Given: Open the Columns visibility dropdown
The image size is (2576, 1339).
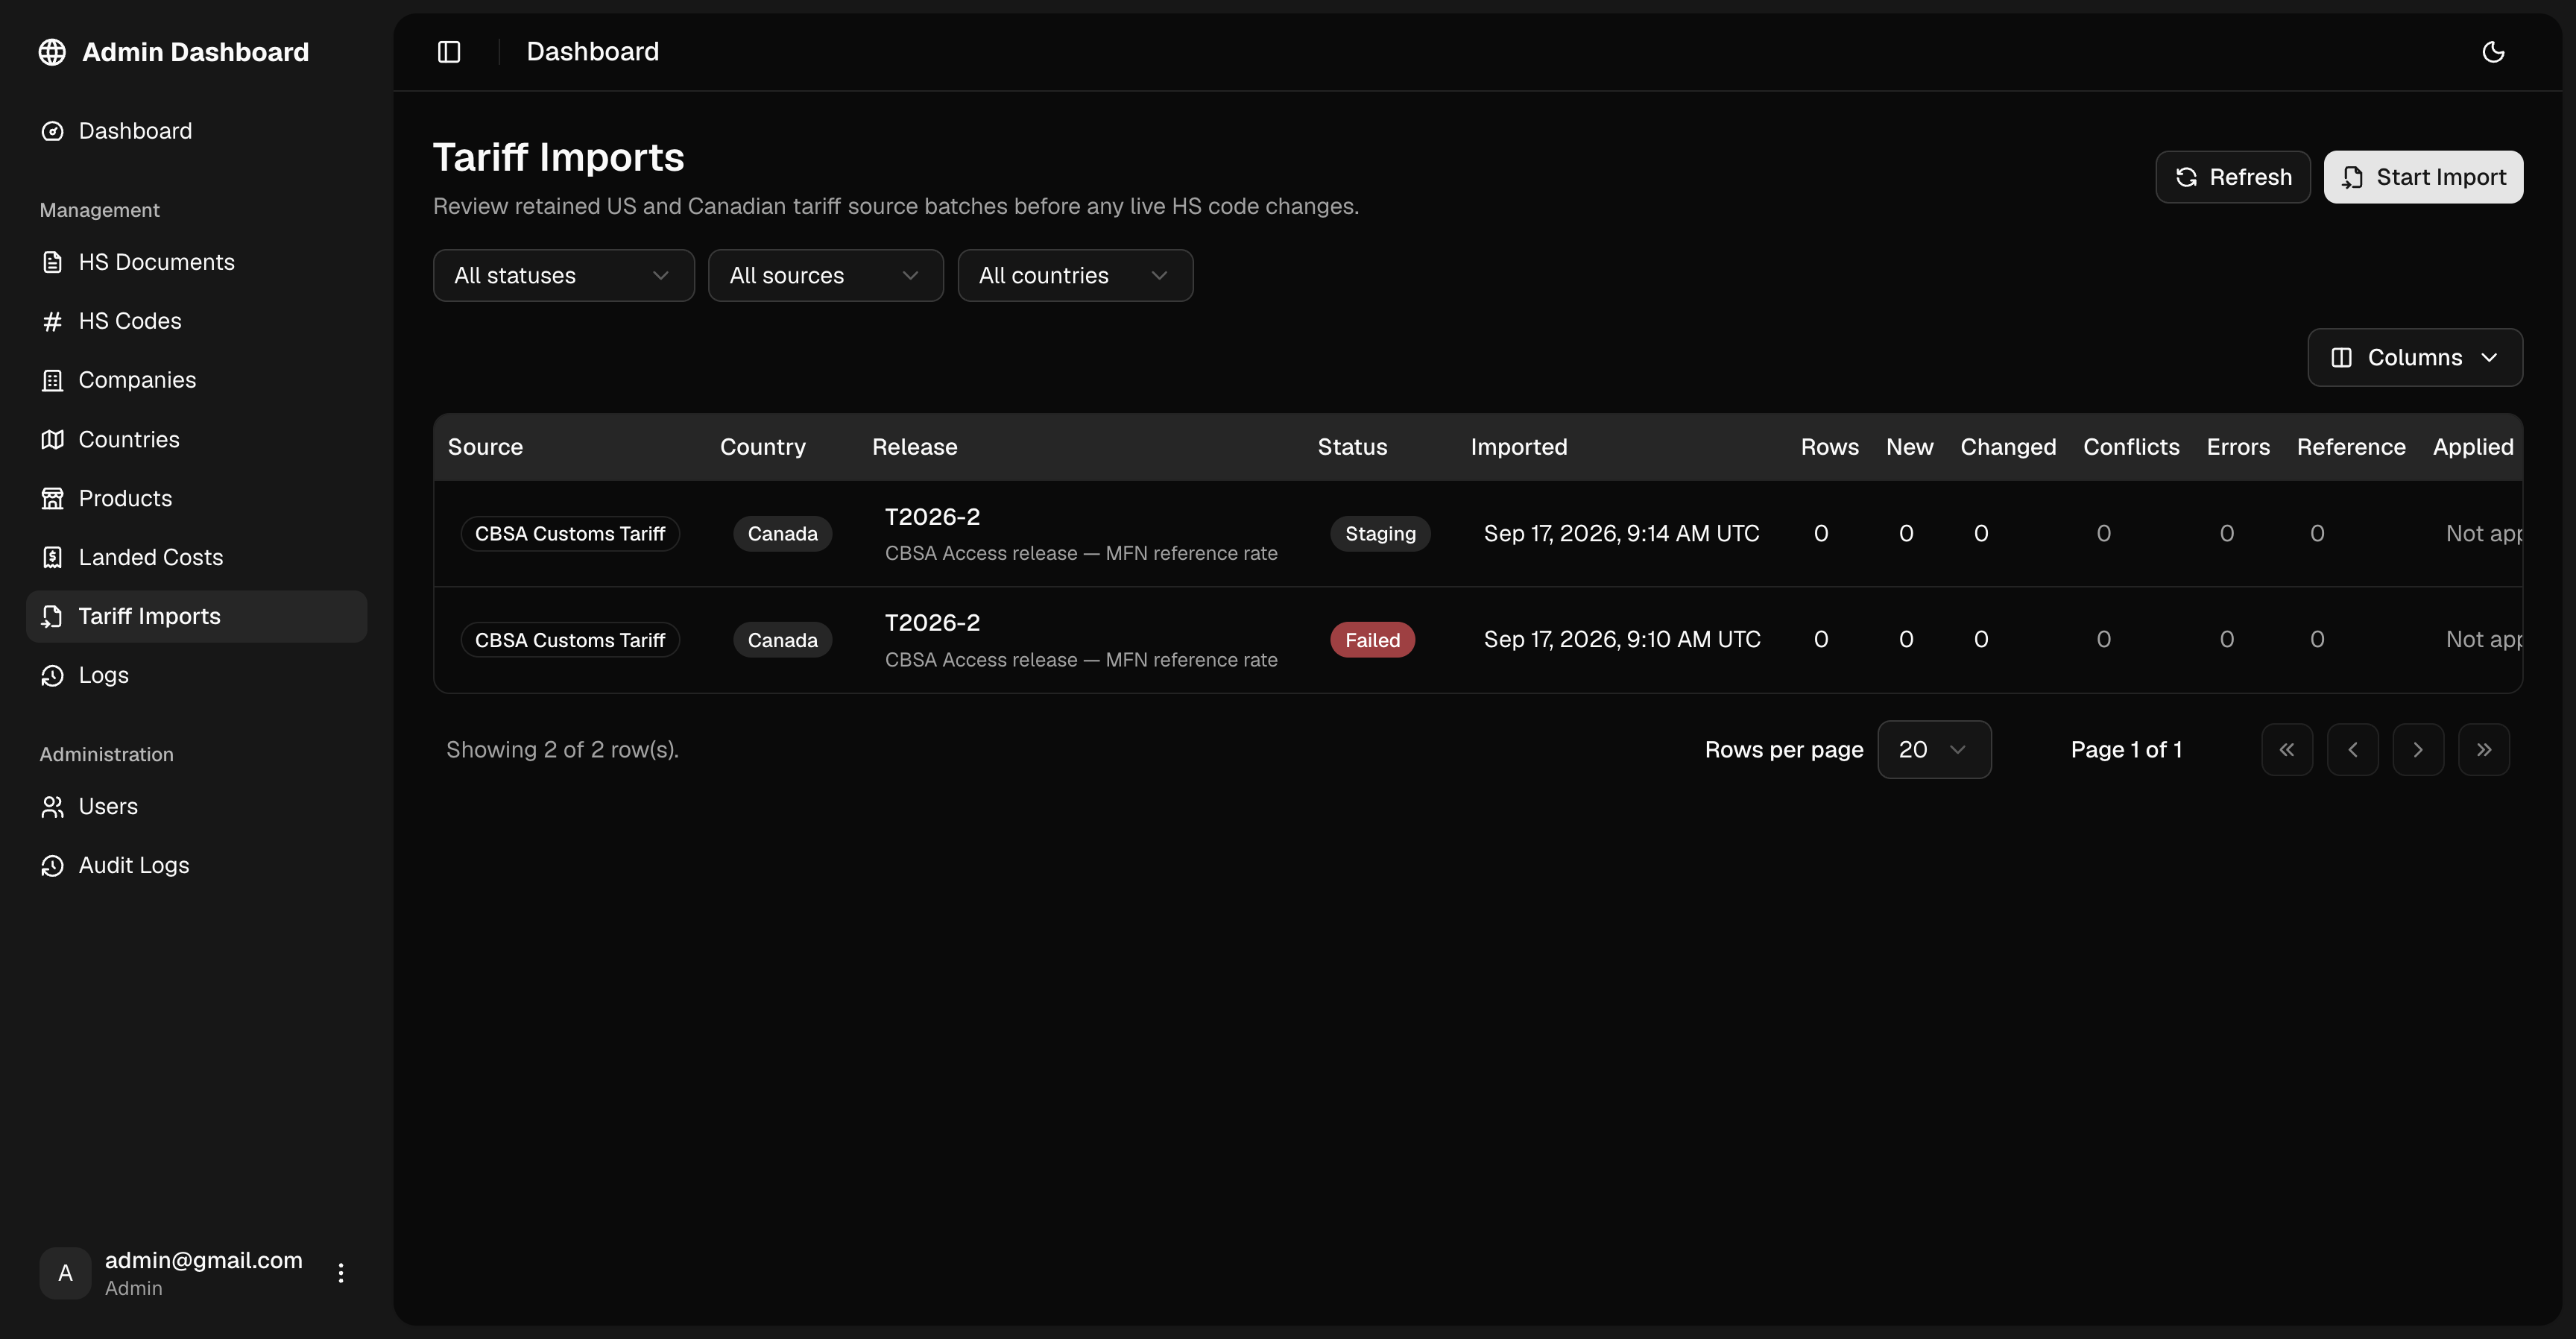Looking at the screenshot, I should click(2415, 357).
